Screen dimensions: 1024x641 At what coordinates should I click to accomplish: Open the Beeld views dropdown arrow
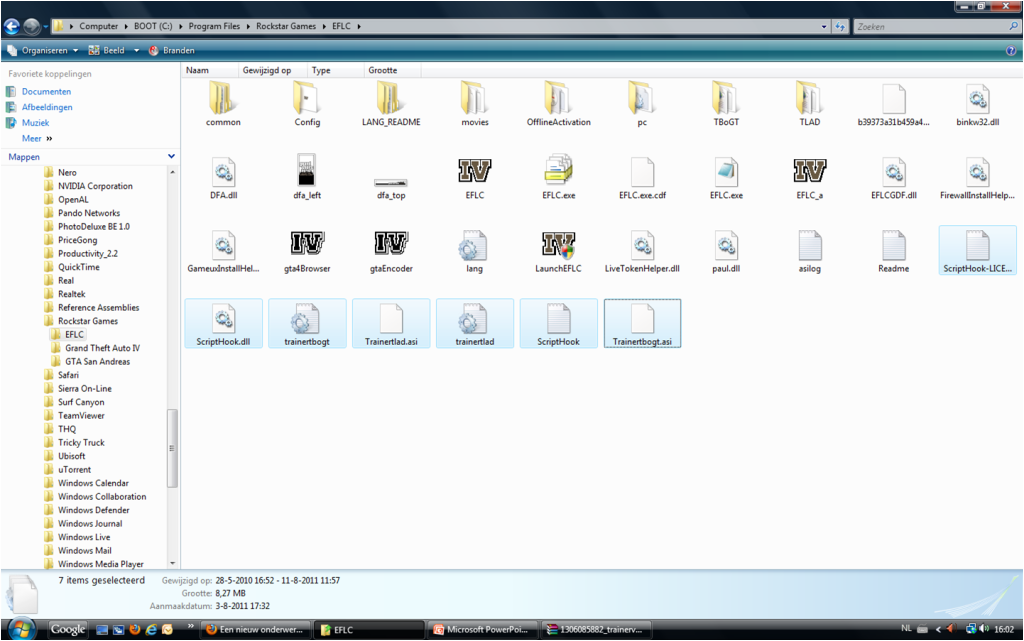(136, 50)
